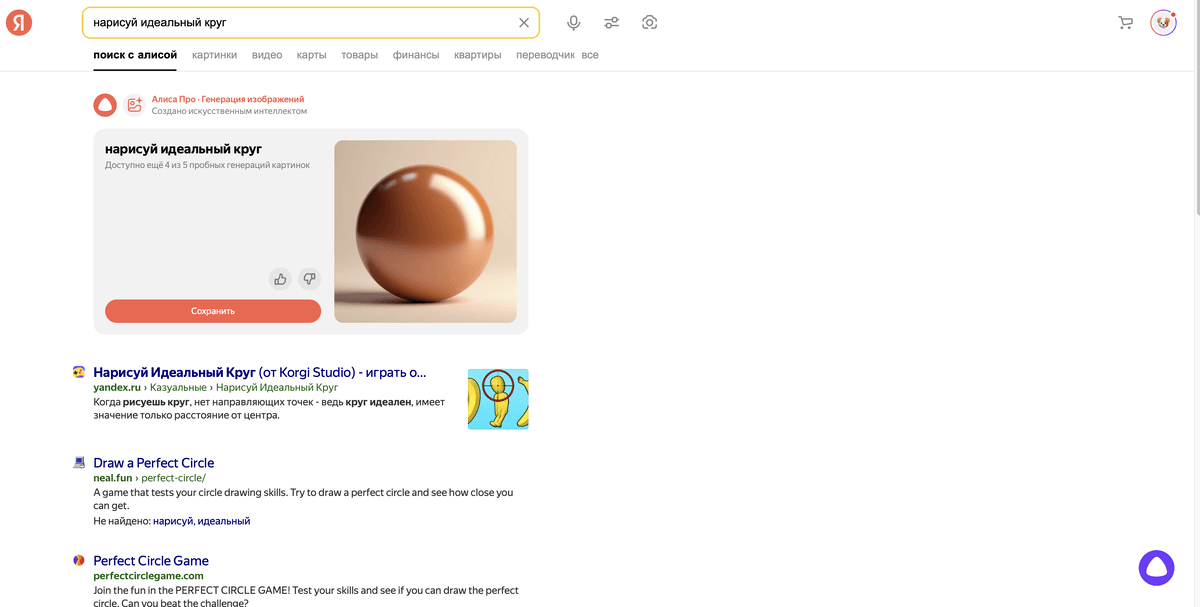Click the Korgi Studio game thumbnail

pos(498,399)
